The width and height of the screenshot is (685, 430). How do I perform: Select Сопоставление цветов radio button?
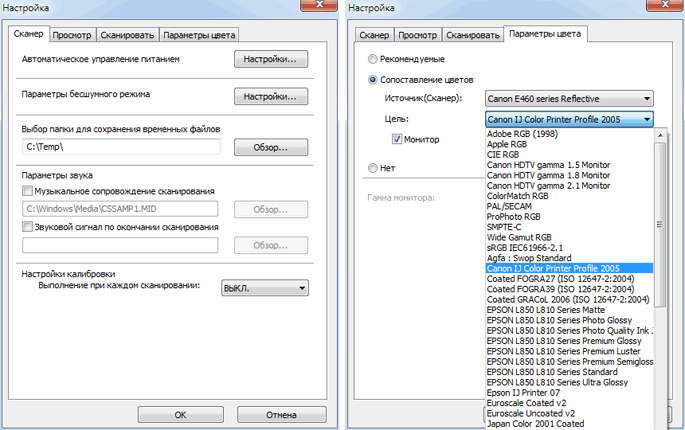[373, 80]
